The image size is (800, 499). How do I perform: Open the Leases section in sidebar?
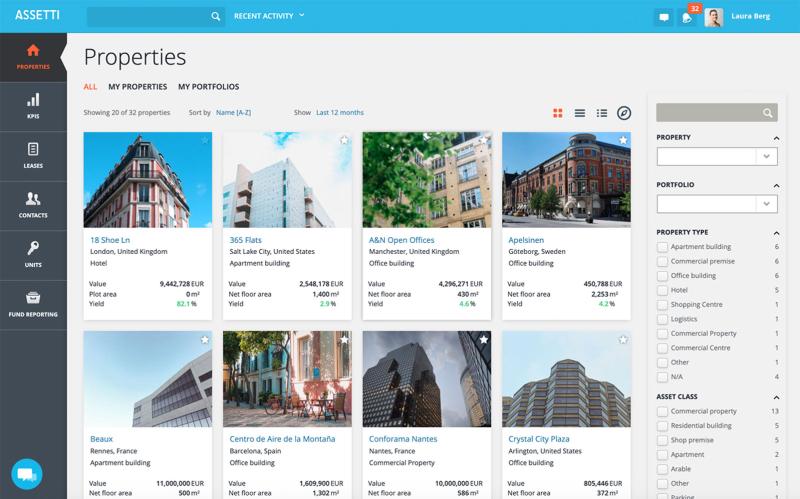pyautogui.click(x=33, y=156)
